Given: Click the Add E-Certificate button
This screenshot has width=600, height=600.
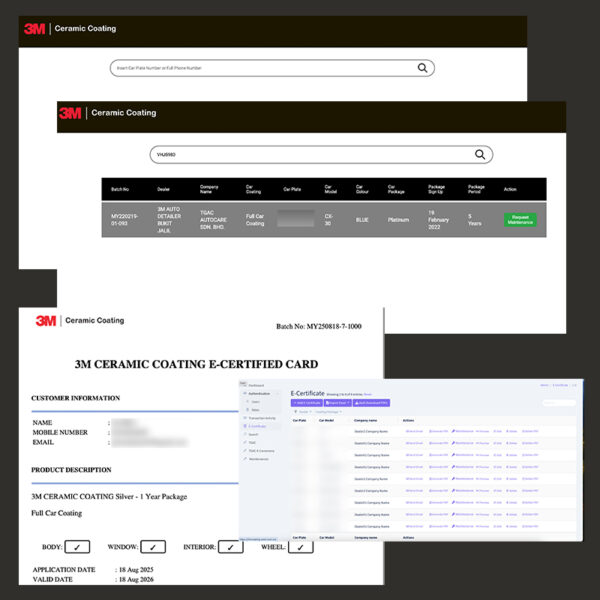Looking at the screenshot, I should coord(305,402).
